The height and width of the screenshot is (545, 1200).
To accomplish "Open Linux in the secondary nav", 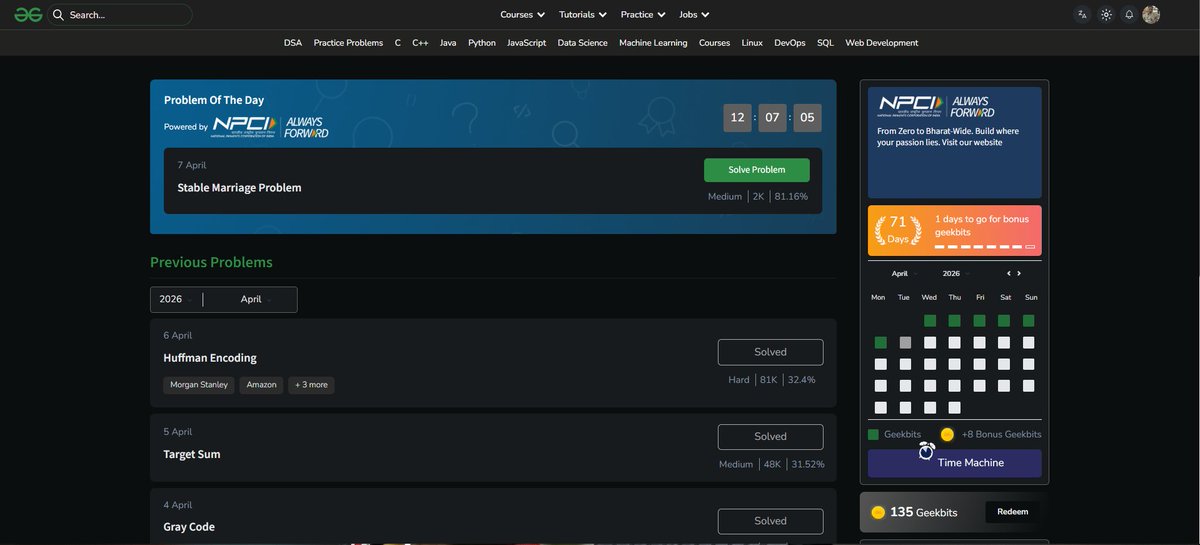I will click(752, 43).
